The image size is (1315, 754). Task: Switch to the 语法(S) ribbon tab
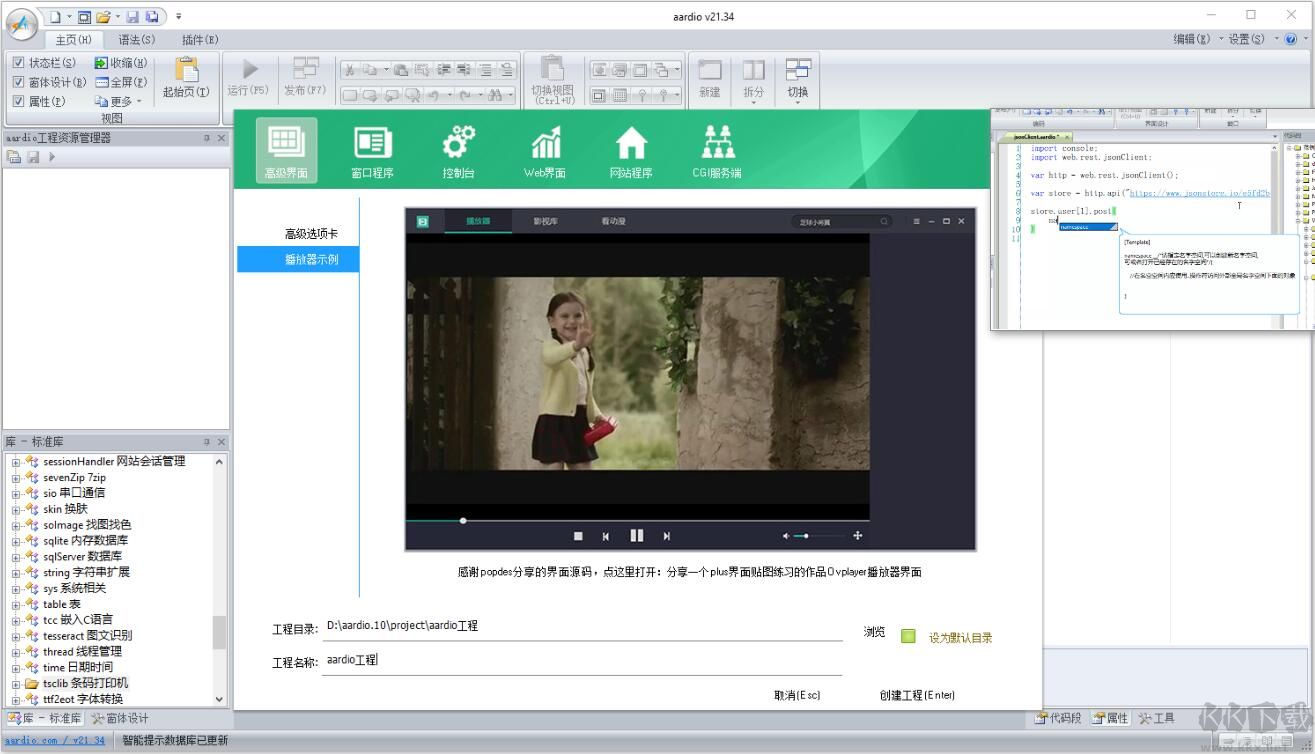click(137, 40)
